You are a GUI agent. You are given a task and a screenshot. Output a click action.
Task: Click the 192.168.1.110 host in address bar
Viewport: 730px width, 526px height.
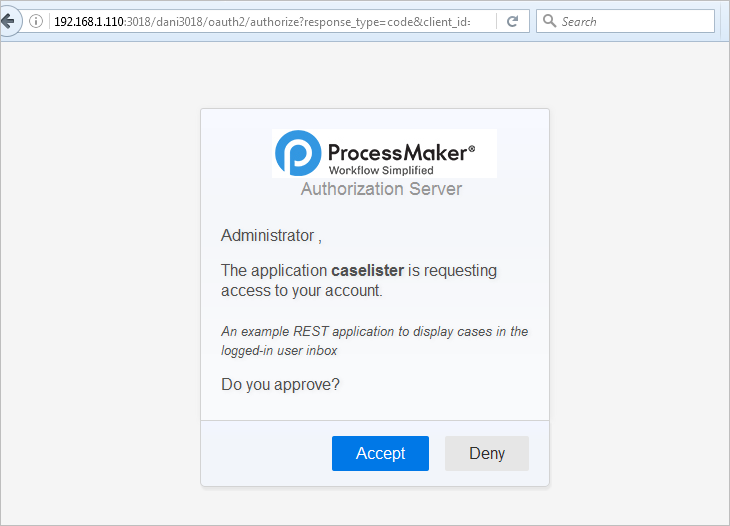(89, 21)
